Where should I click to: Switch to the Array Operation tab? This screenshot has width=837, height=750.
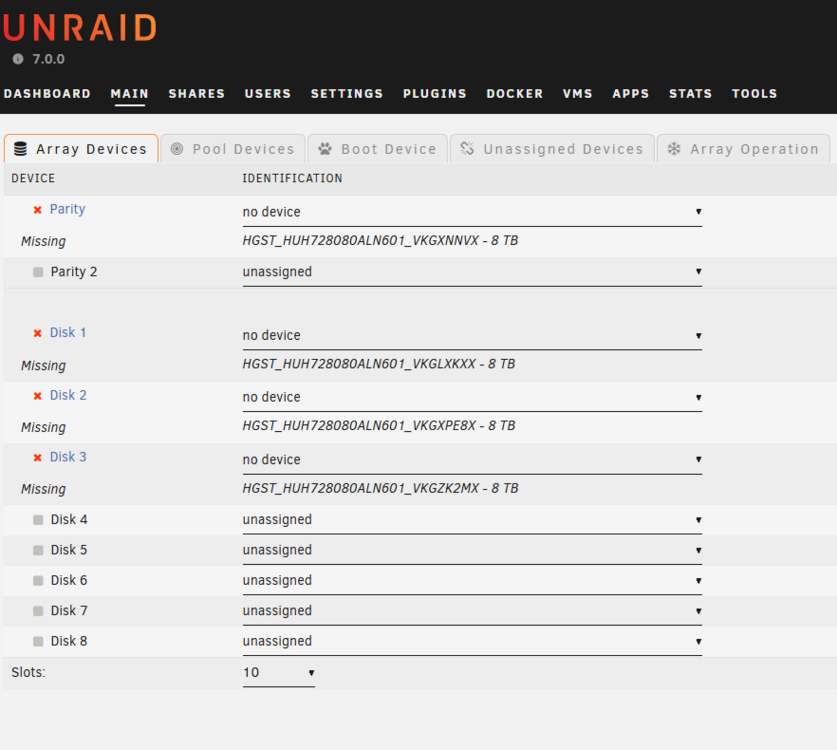744,148
